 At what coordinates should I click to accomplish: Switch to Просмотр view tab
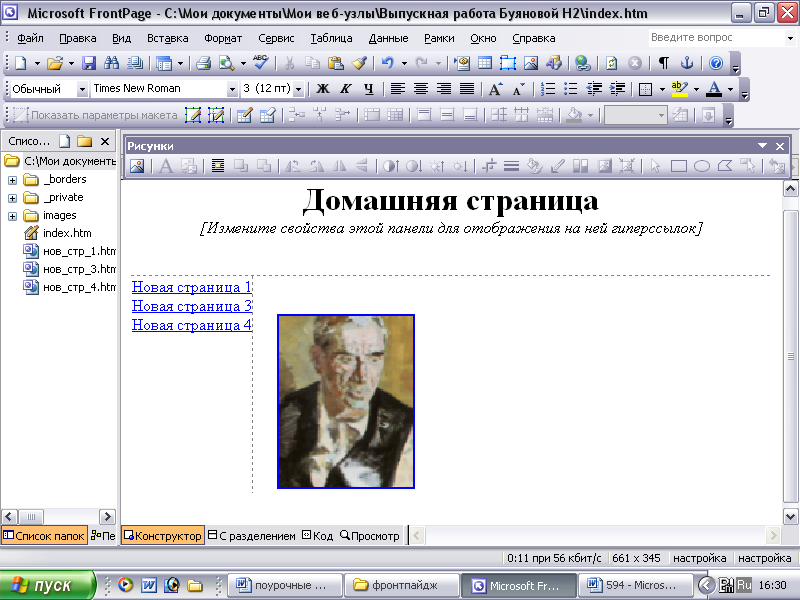pos(370,536)
